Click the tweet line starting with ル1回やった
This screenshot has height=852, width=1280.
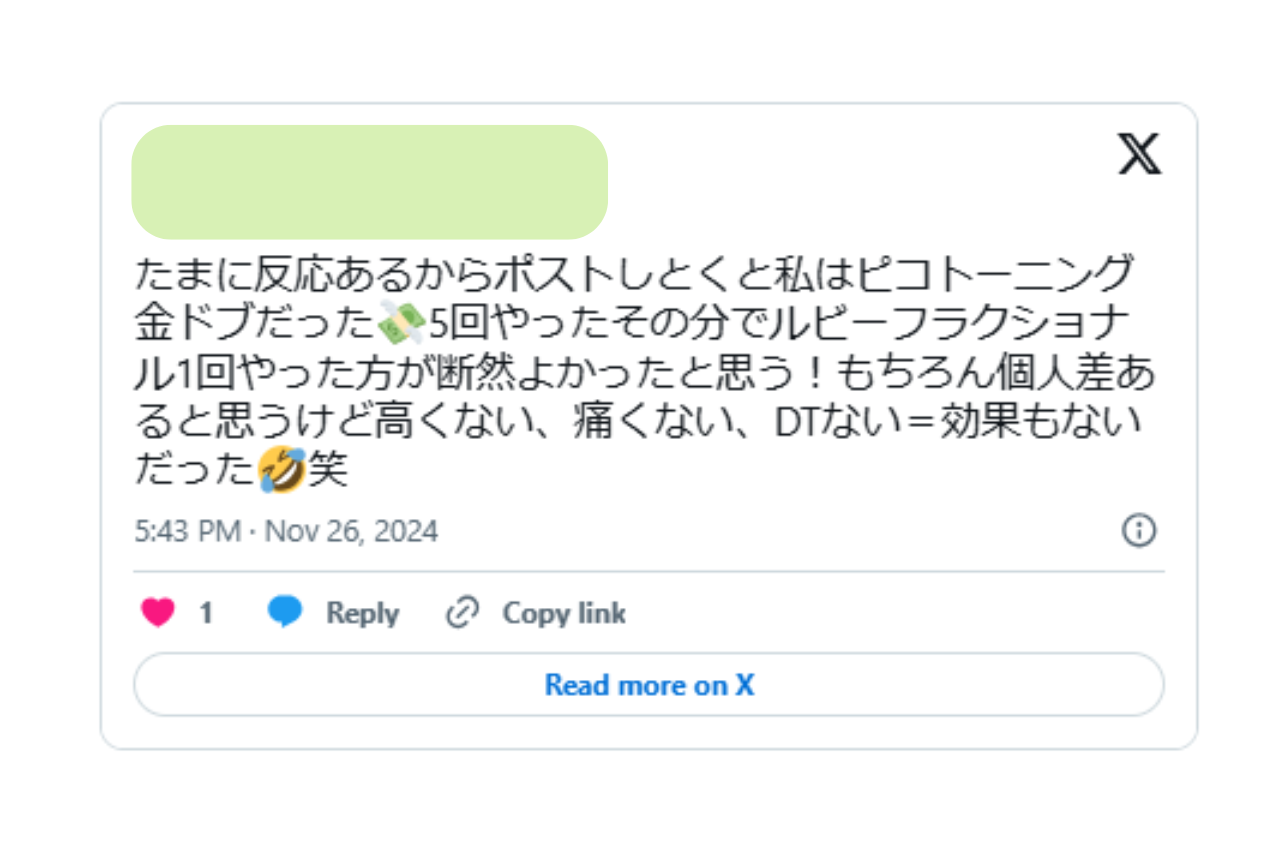point(645,373)
